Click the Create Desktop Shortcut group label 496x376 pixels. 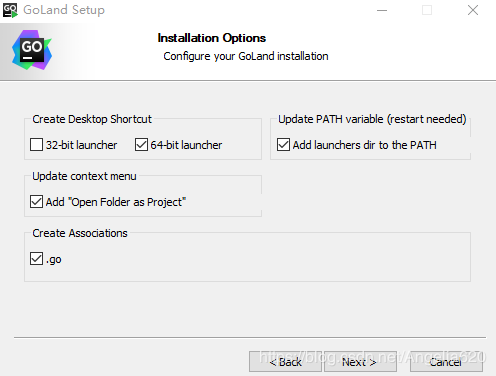point(92,119)
